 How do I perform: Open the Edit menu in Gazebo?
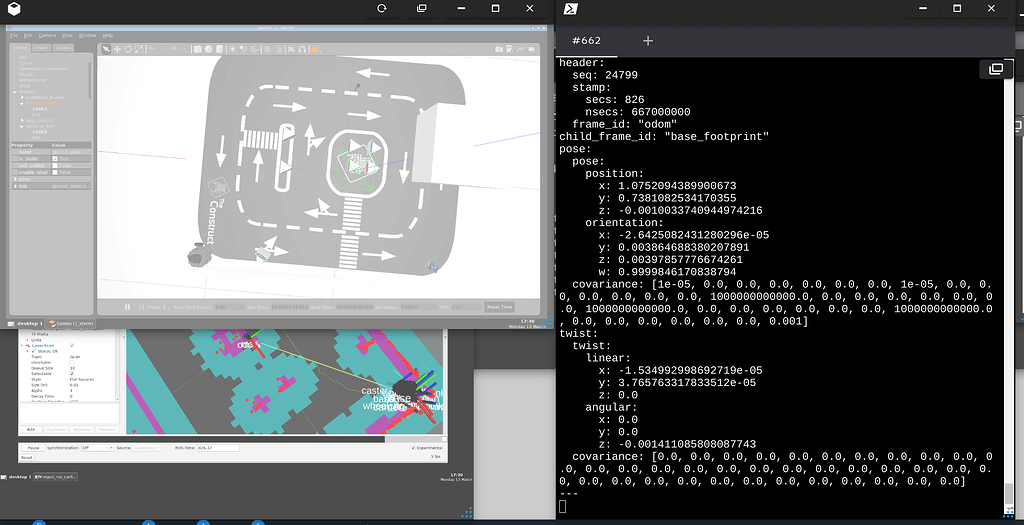pyautogui.click(x=28, y=35)
